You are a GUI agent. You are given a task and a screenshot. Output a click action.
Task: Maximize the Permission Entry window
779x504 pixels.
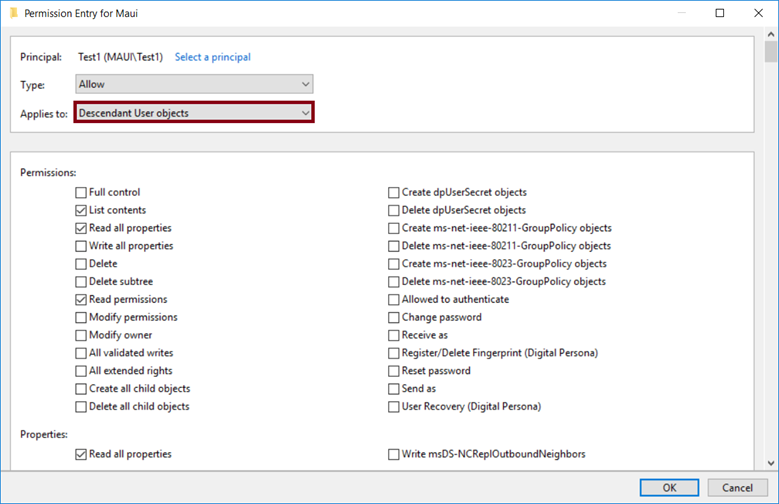[720, 14]
